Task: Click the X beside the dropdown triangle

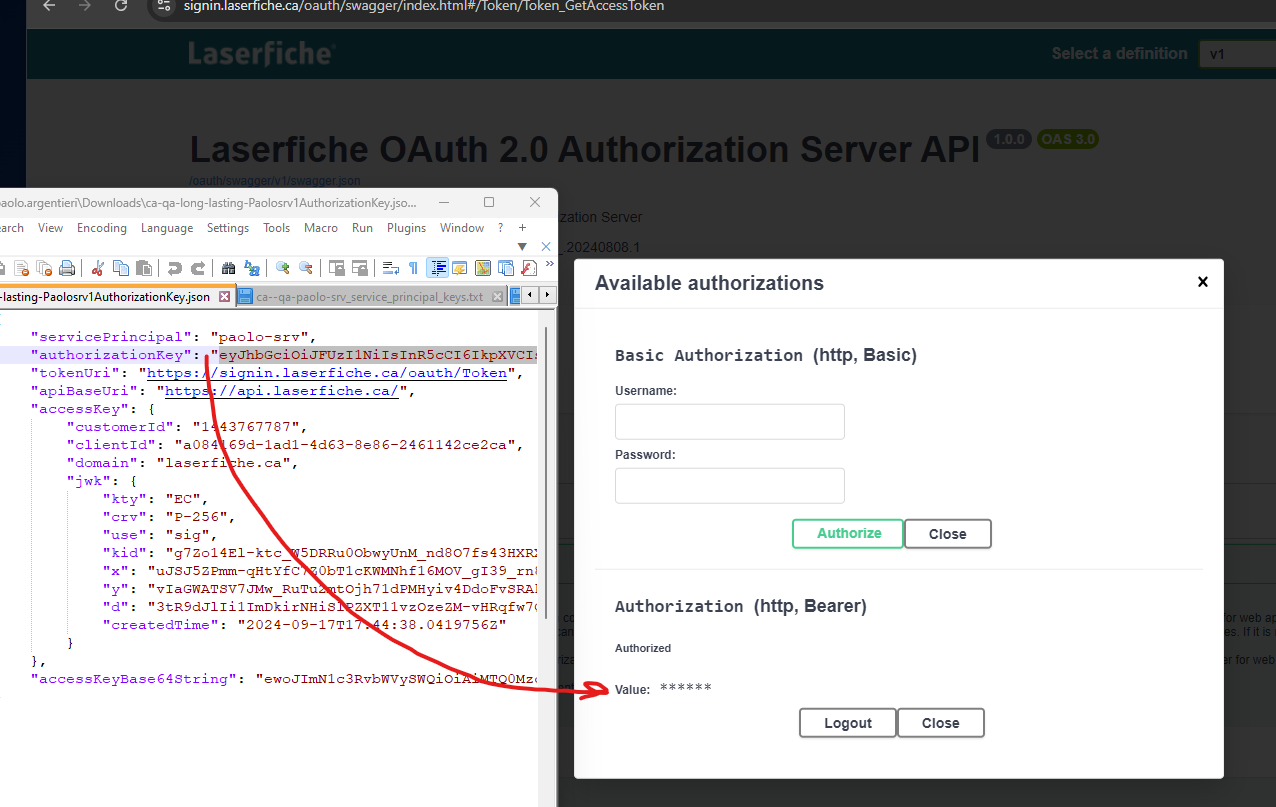Action: point(546,246)
